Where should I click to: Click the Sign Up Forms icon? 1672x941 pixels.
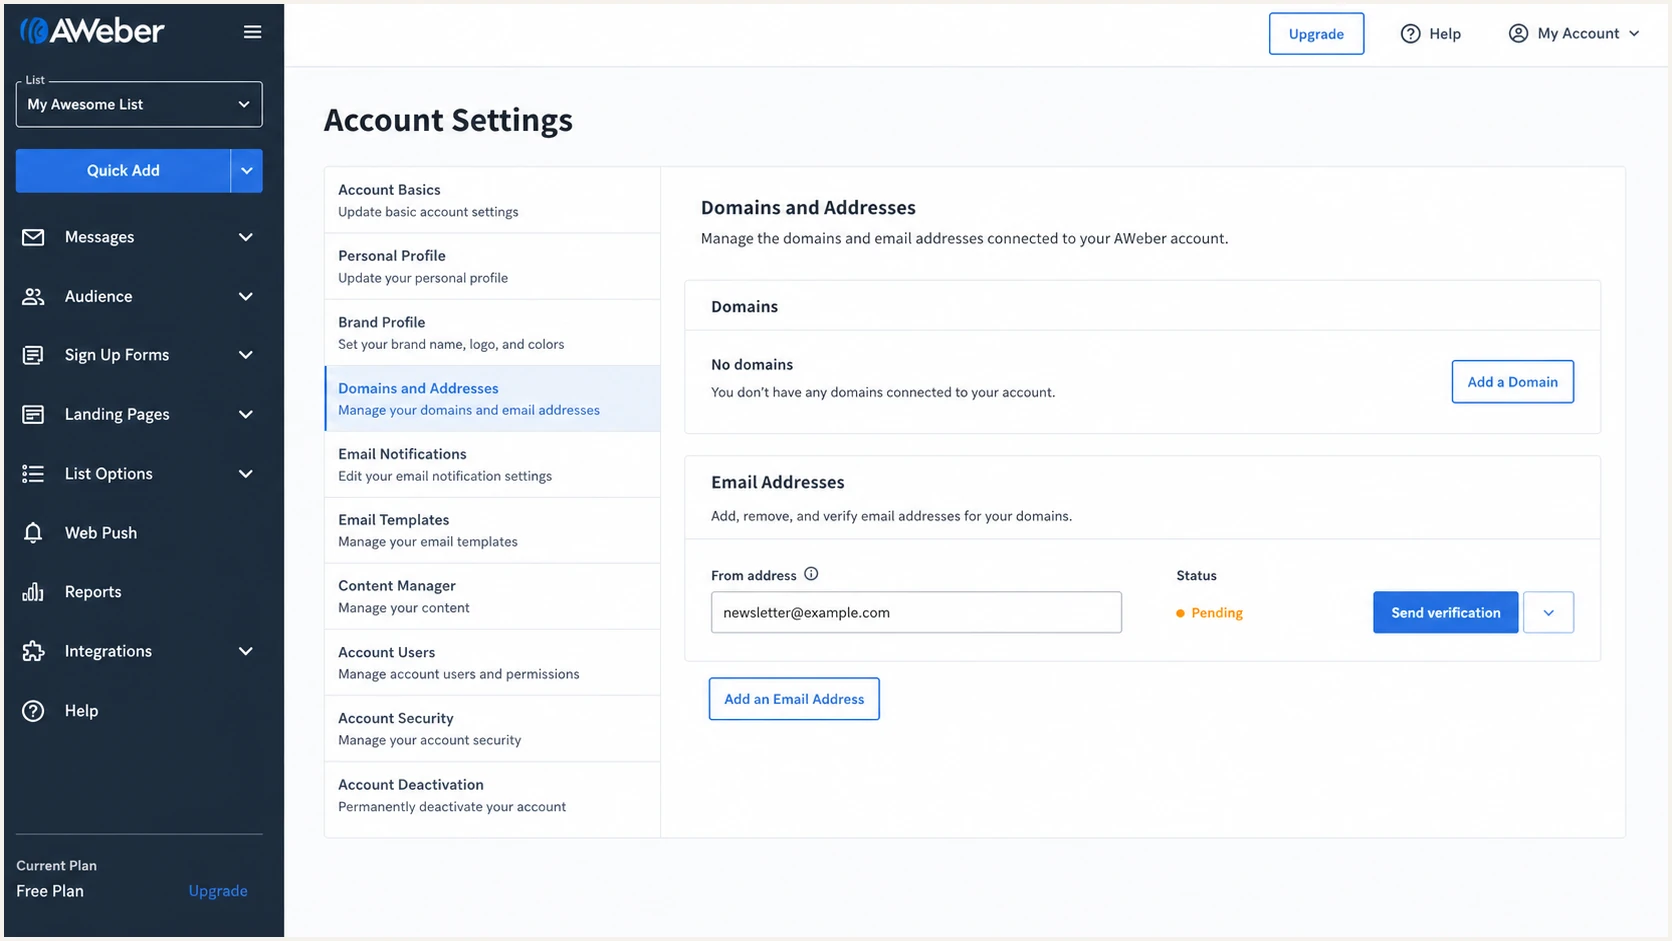[x=33, y=355]
